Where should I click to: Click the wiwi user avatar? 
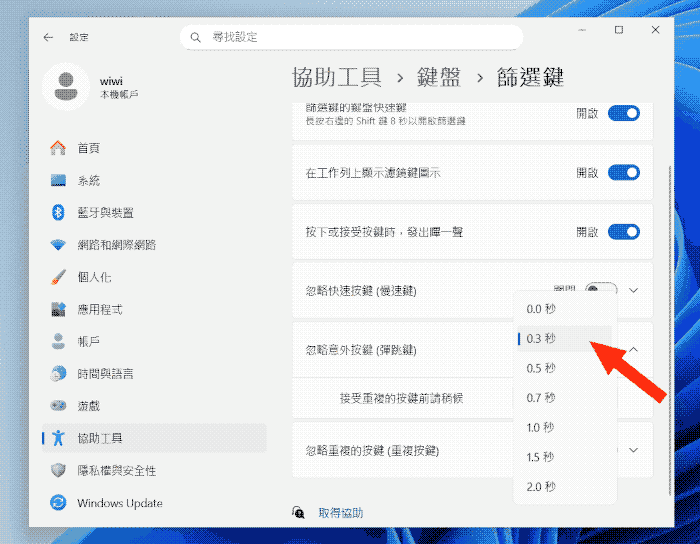pos(66,86)
